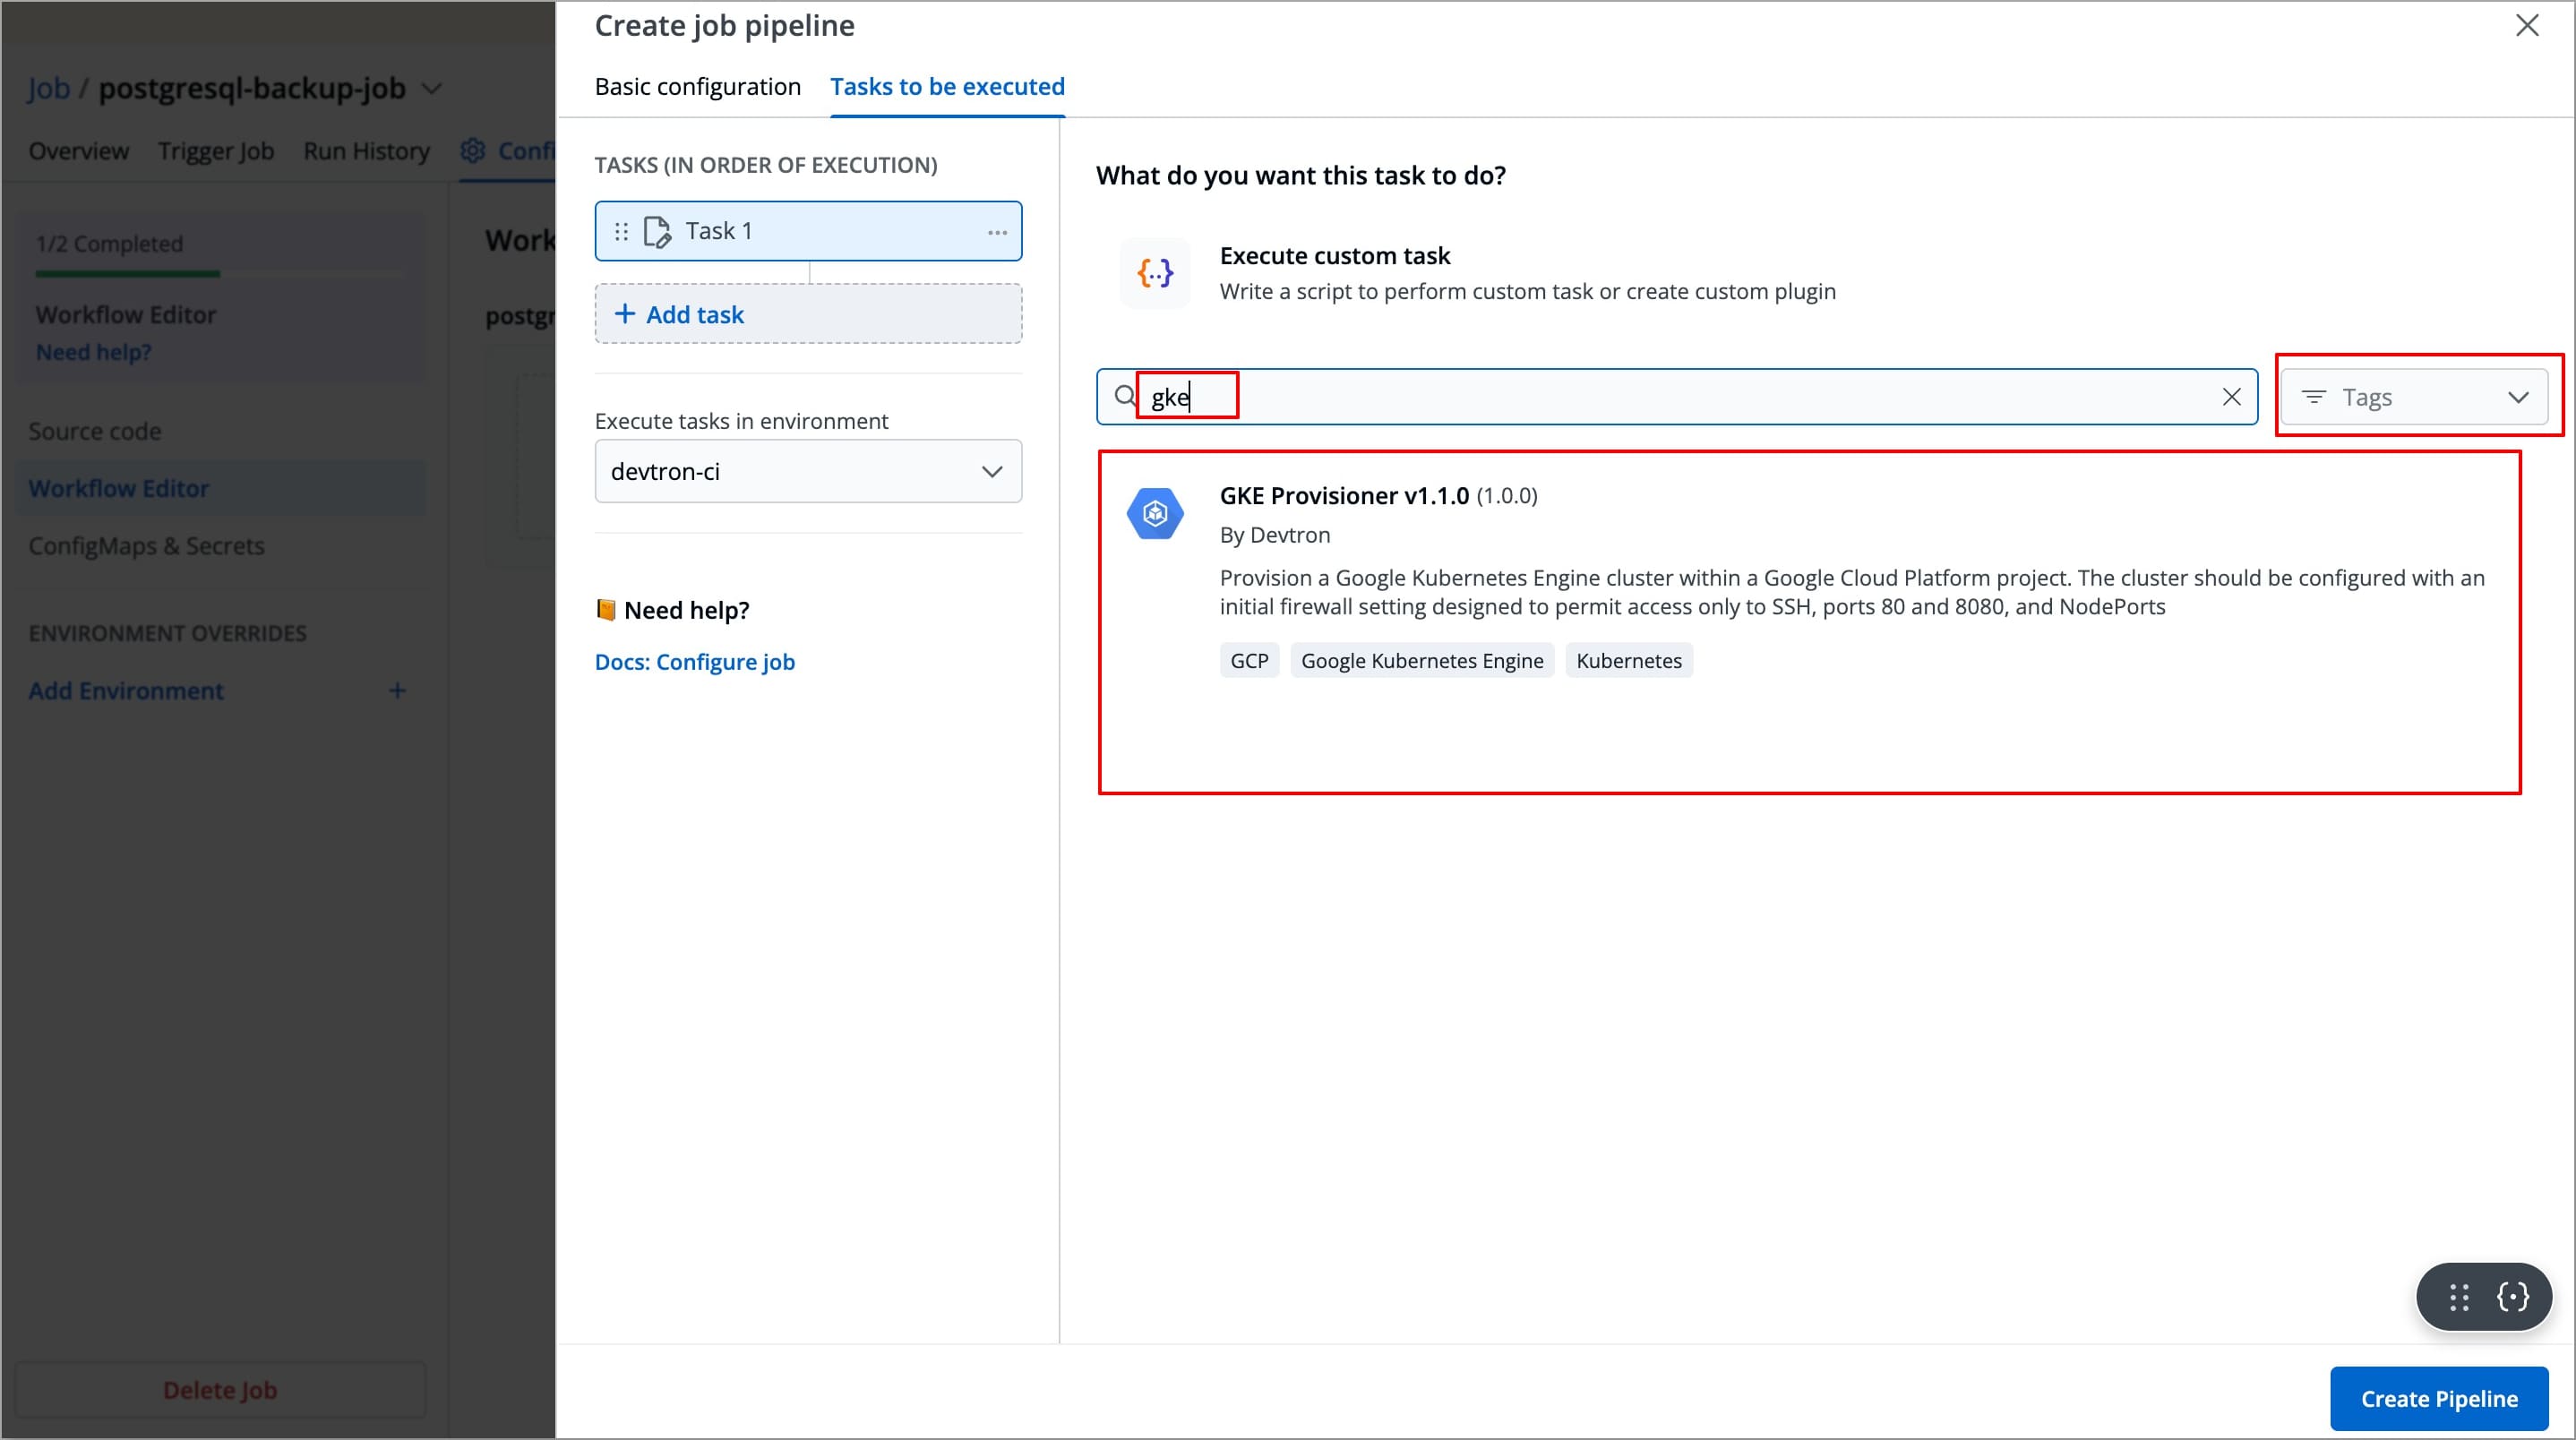Image resolution: width=2576 pixels, height=1440 pixels.
Task: Clear the search field with the X icon
Action: [2231, 396]
